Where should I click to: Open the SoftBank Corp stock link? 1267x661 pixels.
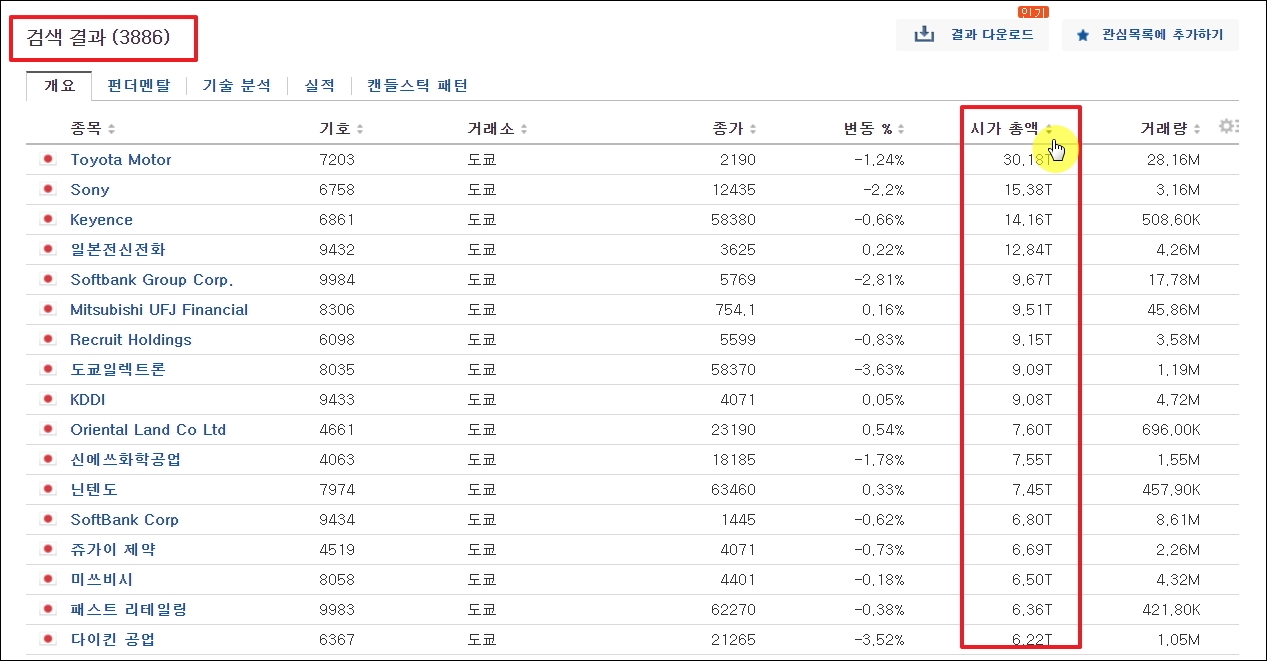pyautogui.click(x=125, y=520)
